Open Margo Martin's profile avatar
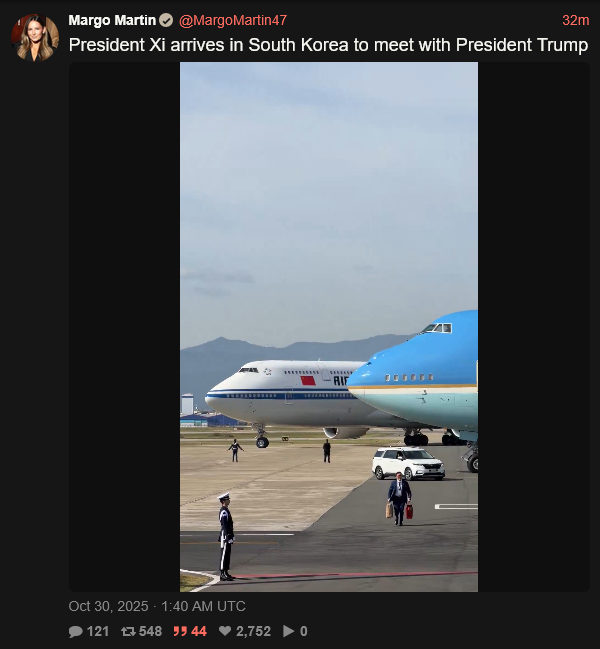The width and height of the screenshot is (600, 649). [35, 38]
